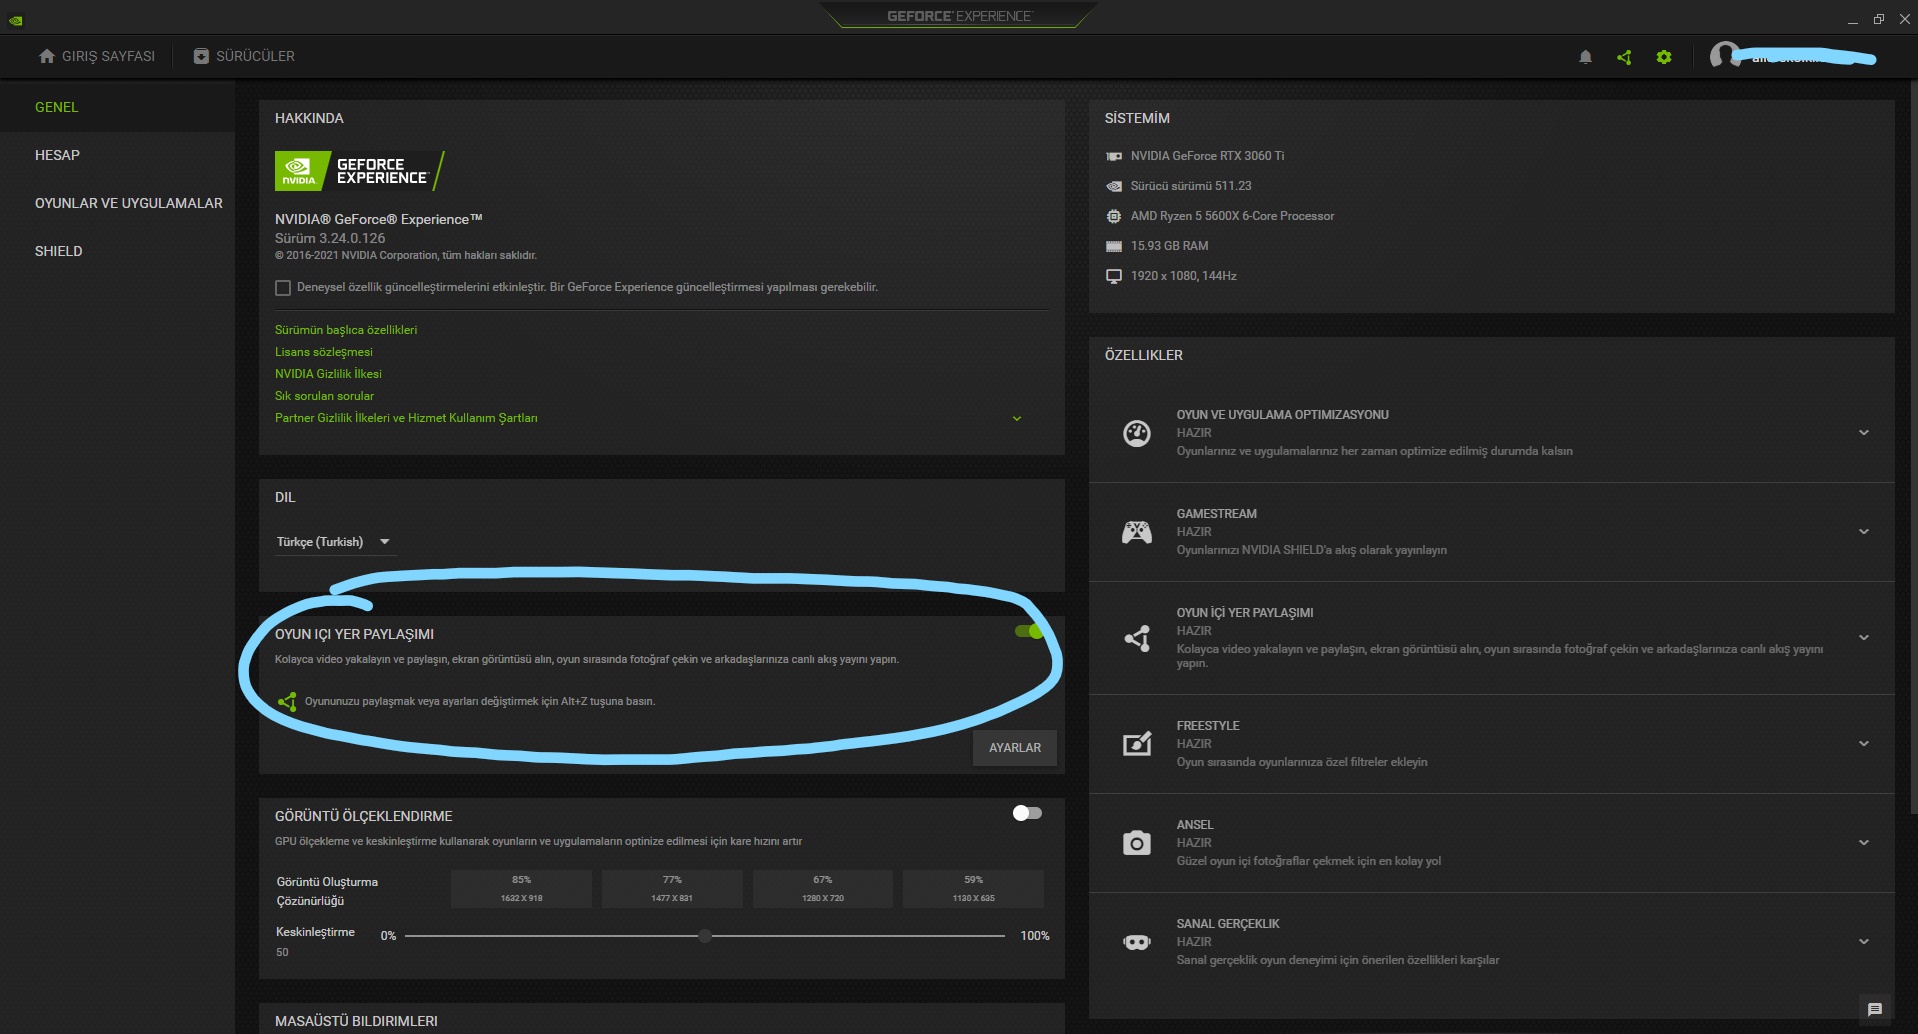Viewport: 1918px width, 1034px height.
Task: Expand the Freestyle feature row
Action: pyautogui.click(x=1864, y=744)
